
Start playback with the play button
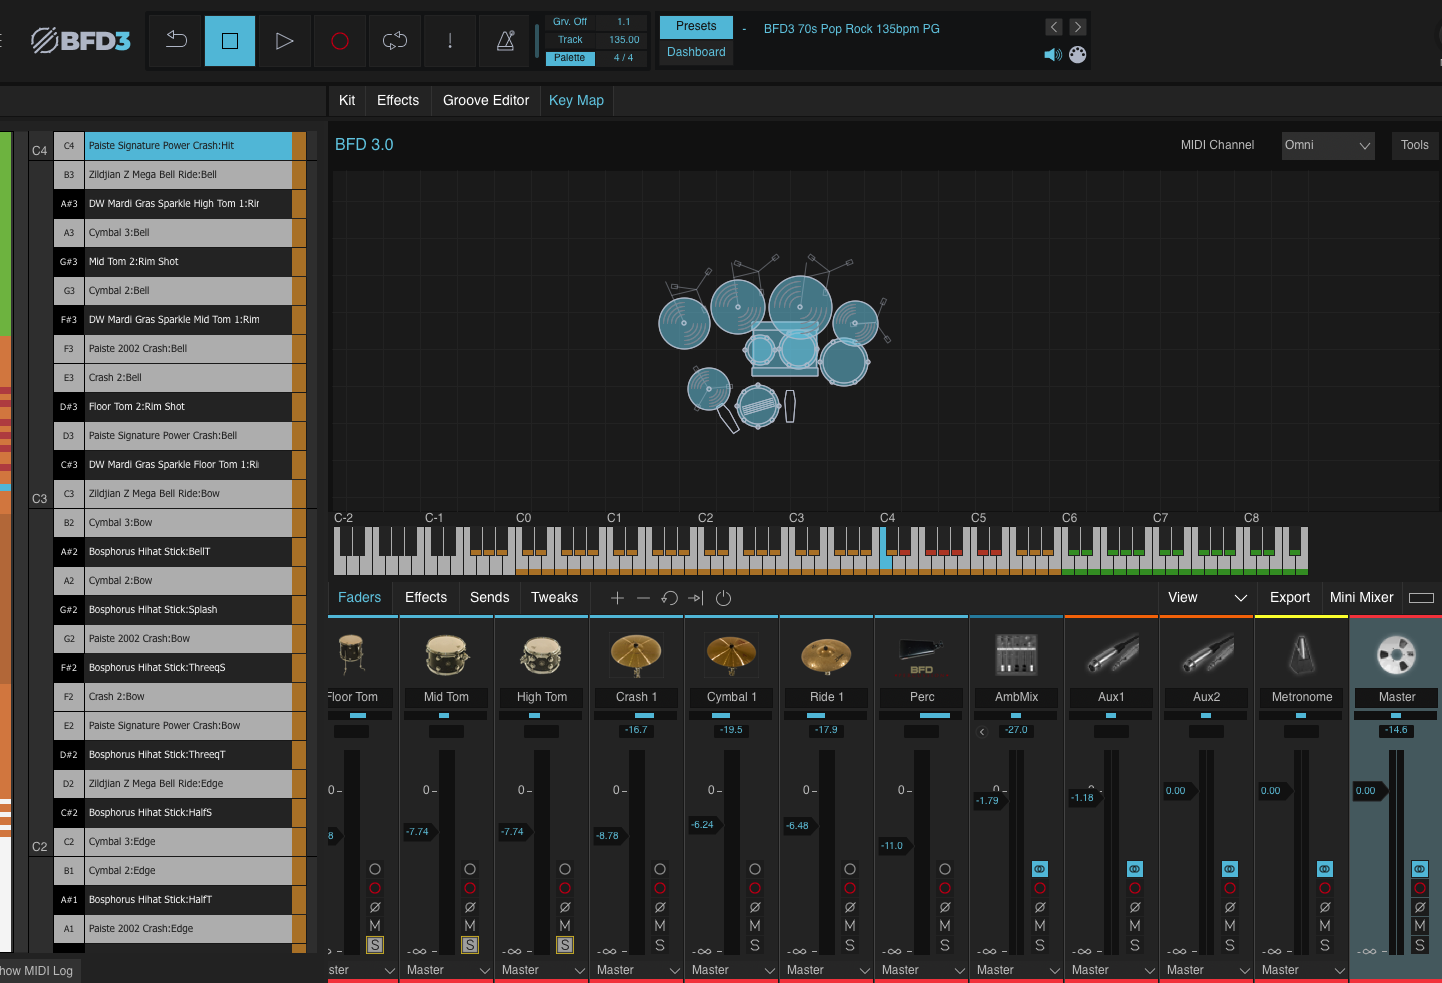pyautogui.click(x=285, y=40)
